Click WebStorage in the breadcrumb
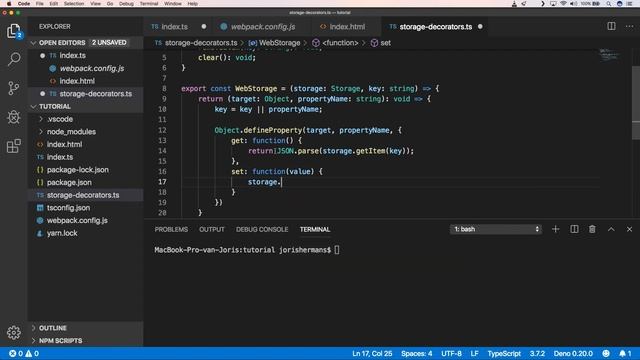The width and height of the screenshot is (640, 360). click(x=279, y=43)
